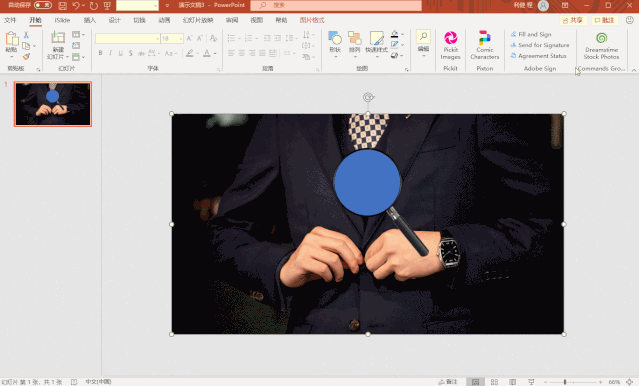Switch to the 设计 (Design) tab
This screenshot has width=639, height=386.
(115, 20)
